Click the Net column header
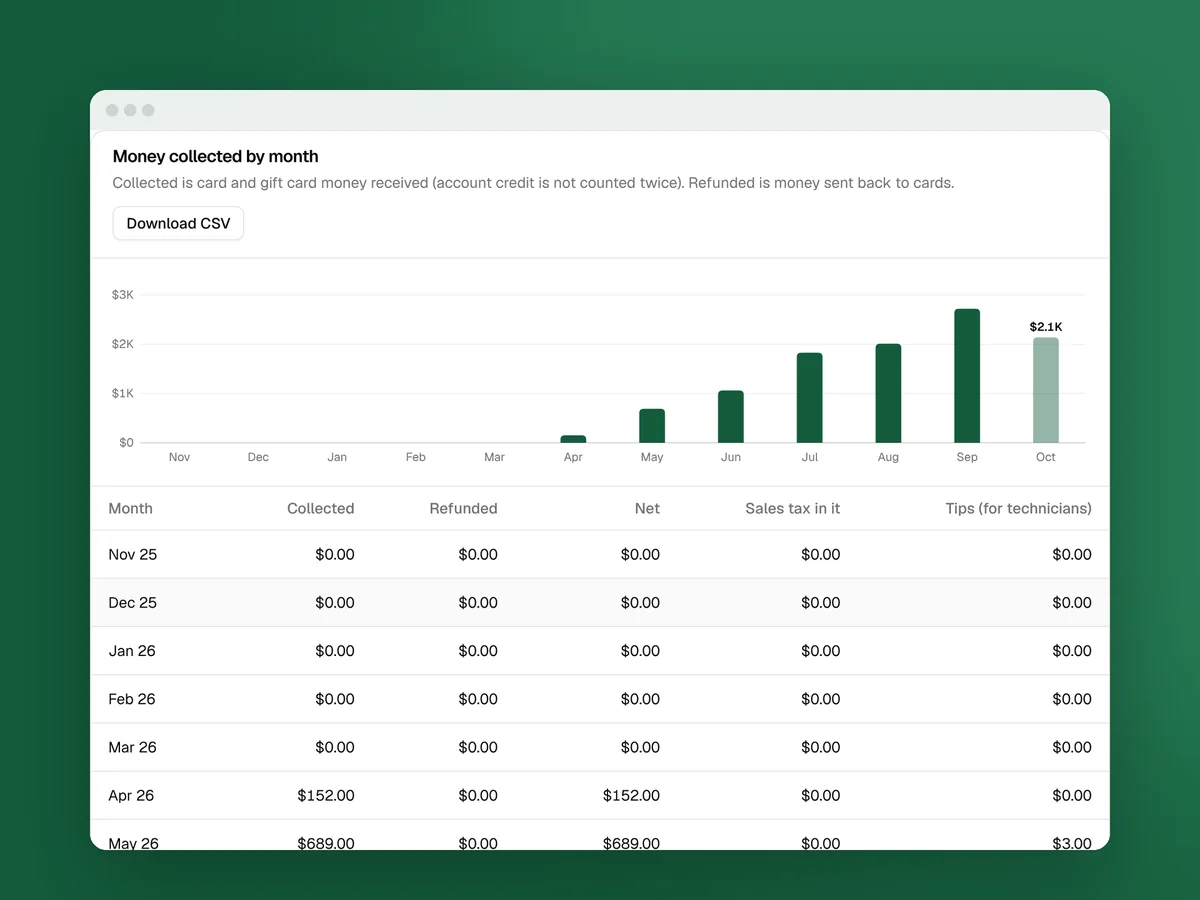The image size is (1200, 900). click(647, 508)
